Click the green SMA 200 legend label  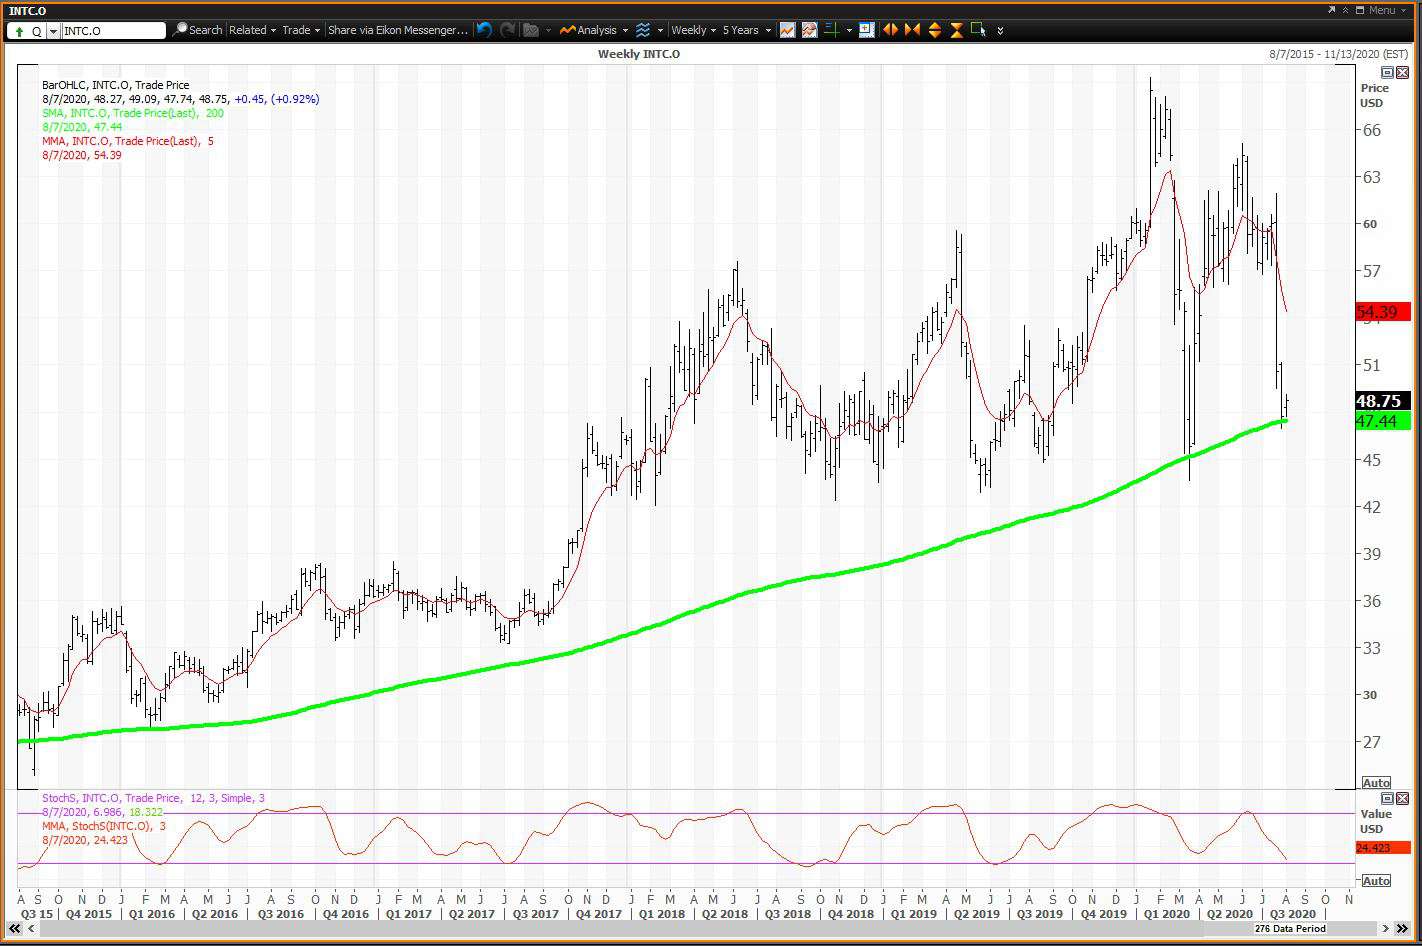(133, 113)
